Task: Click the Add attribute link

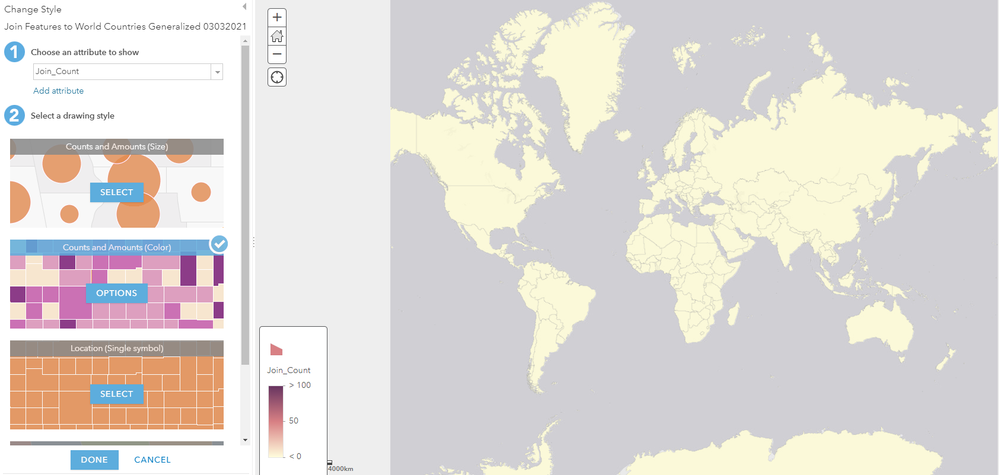Action: [59, 91]
